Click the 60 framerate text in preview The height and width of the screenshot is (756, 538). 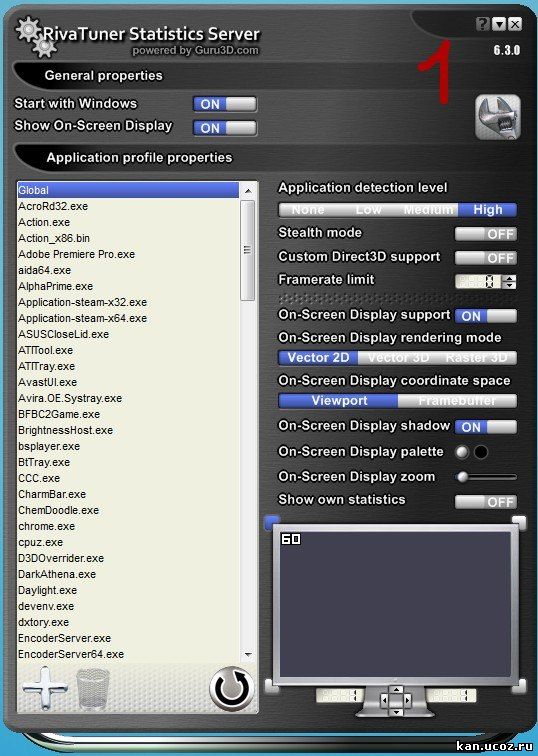[x=291, y=539]
